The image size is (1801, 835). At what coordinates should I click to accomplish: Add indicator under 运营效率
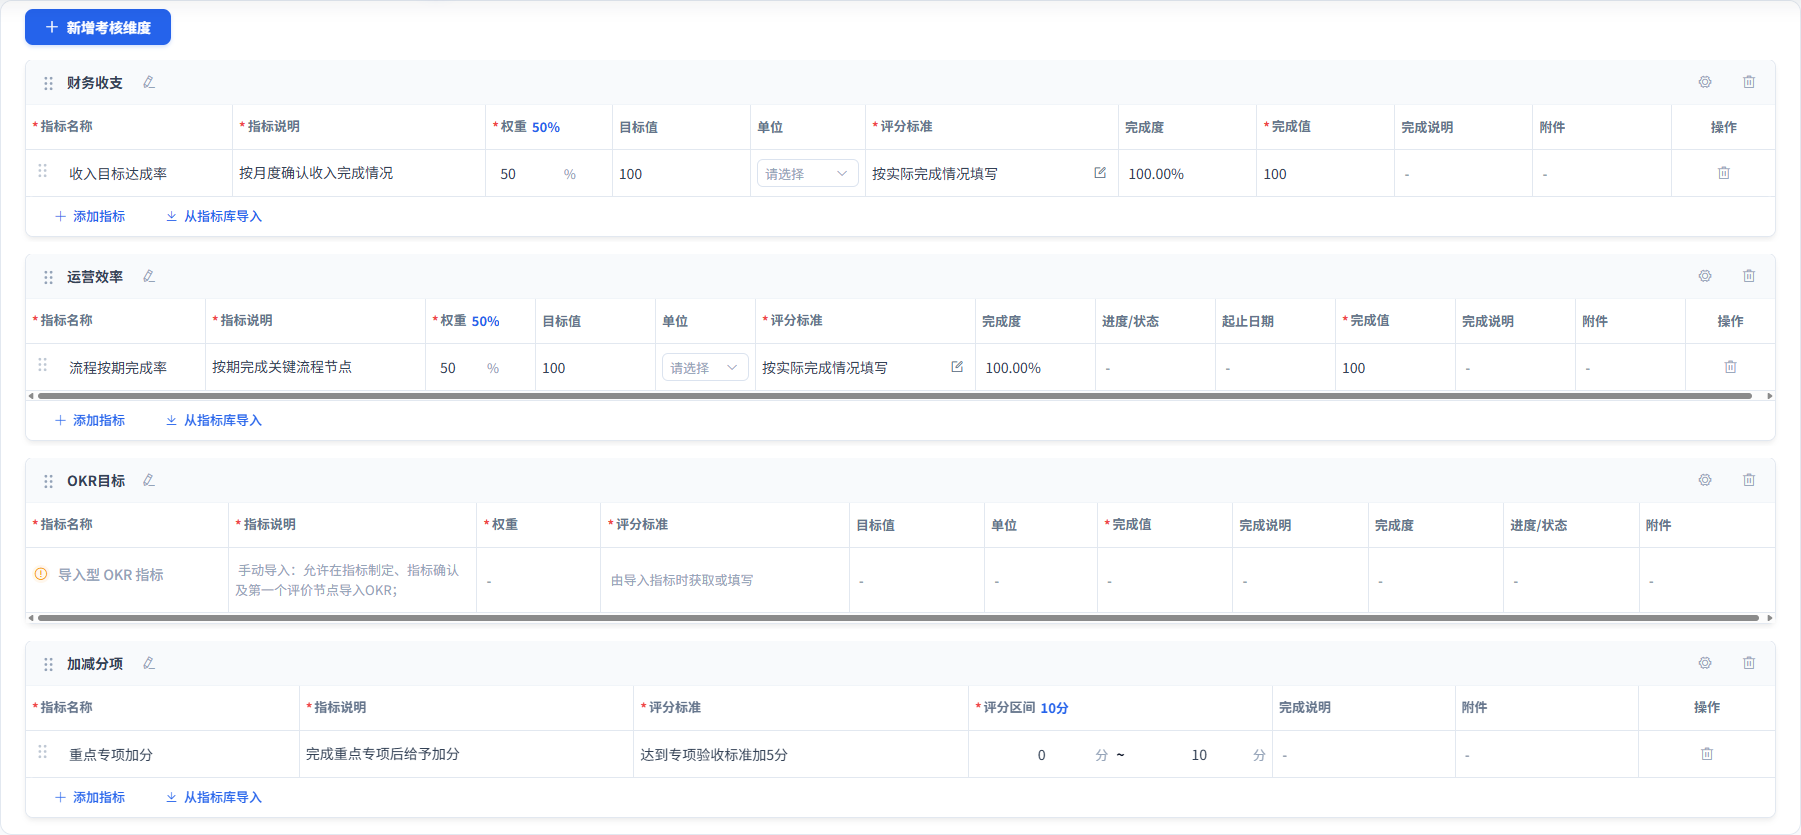click(x=90, y=420)
